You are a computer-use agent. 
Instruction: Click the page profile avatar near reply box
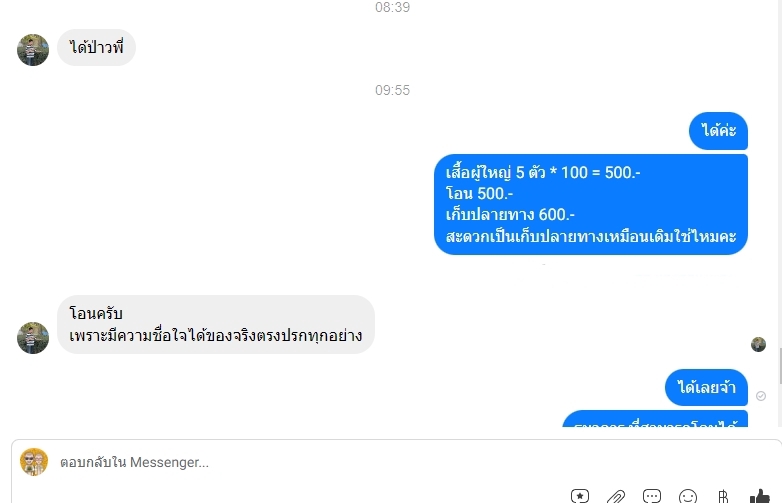(34, 462)
